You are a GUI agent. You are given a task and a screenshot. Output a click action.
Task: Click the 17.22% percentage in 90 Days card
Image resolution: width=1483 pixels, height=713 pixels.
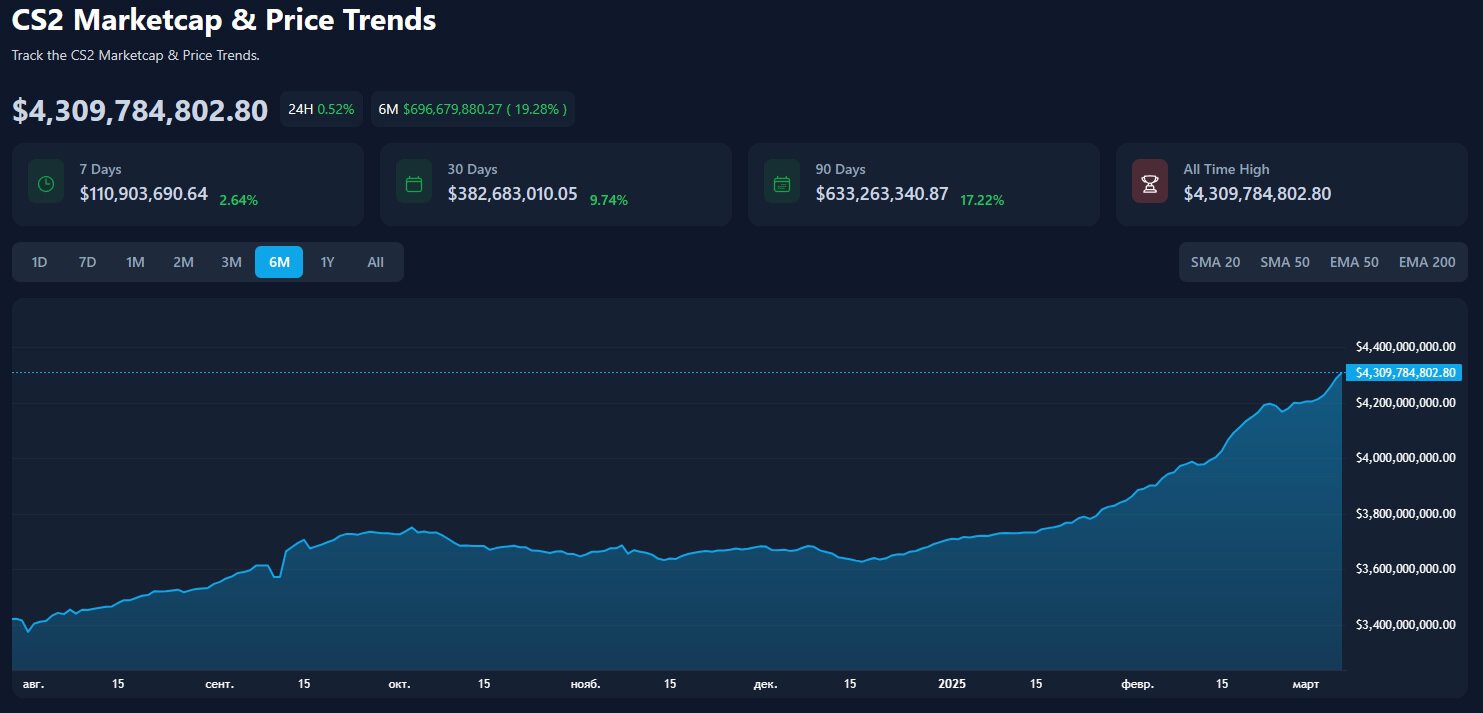click(982, 200)
